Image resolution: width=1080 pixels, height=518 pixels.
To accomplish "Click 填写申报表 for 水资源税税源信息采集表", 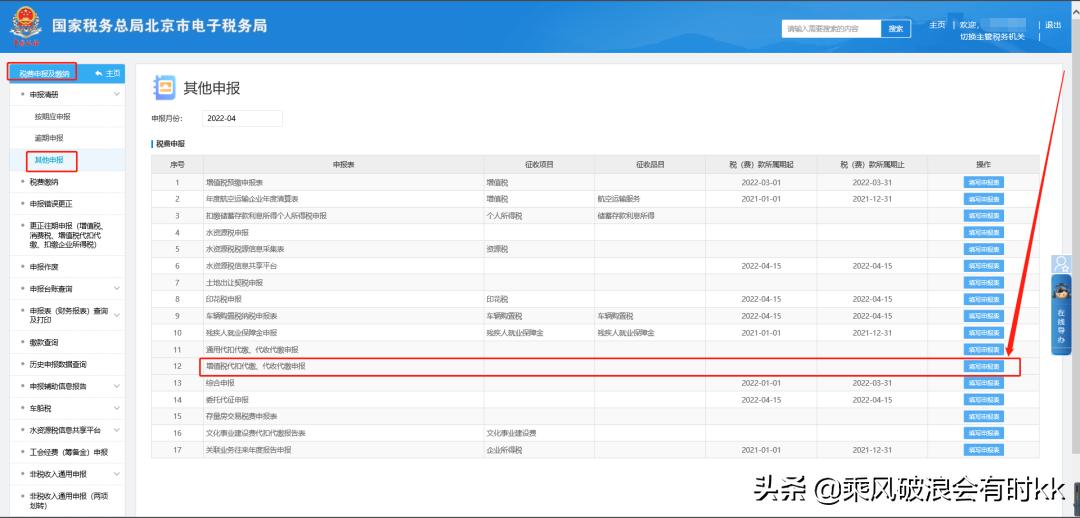I will [984, 249].
